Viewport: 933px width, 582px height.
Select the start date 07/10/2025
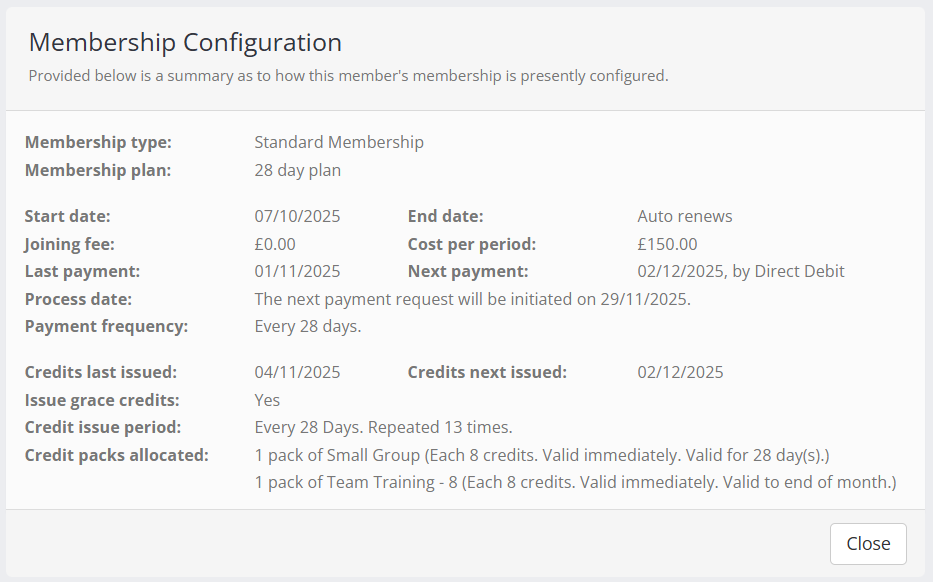click(x=297, y=216)
